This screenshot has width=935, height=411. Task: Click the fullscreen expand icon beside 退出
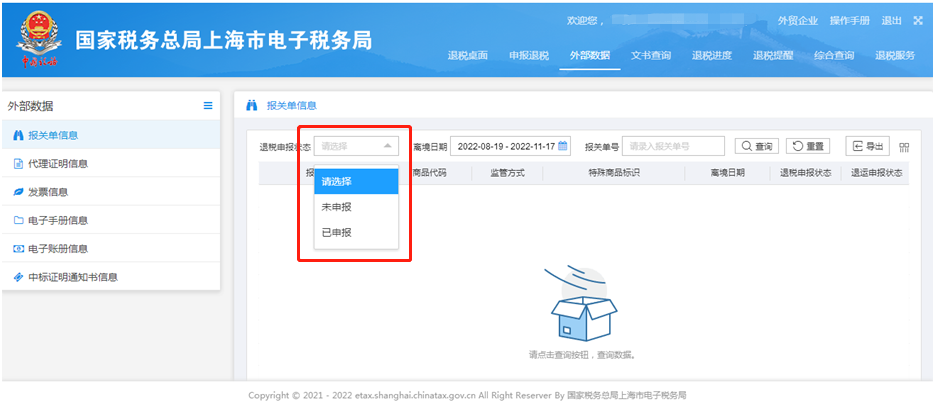point(918,21)
